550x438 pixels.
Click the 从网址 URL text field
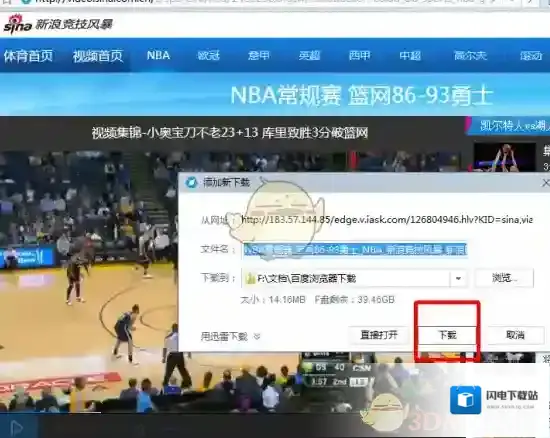coord(387,220)
